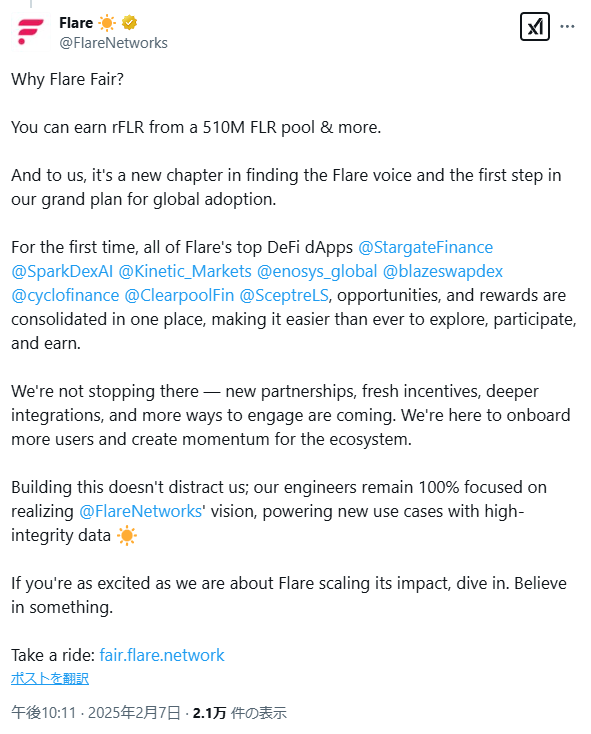This screenshot has height=734, width=591.
Task: Click the 2.1万 view count
Action: pos(209,713)
